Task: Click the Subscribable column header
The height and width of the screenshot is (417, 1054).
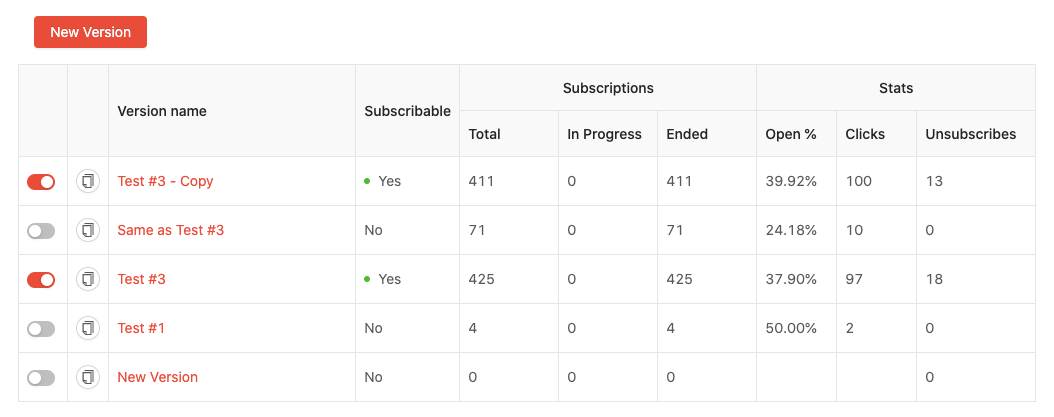Action: click(407, 111)
